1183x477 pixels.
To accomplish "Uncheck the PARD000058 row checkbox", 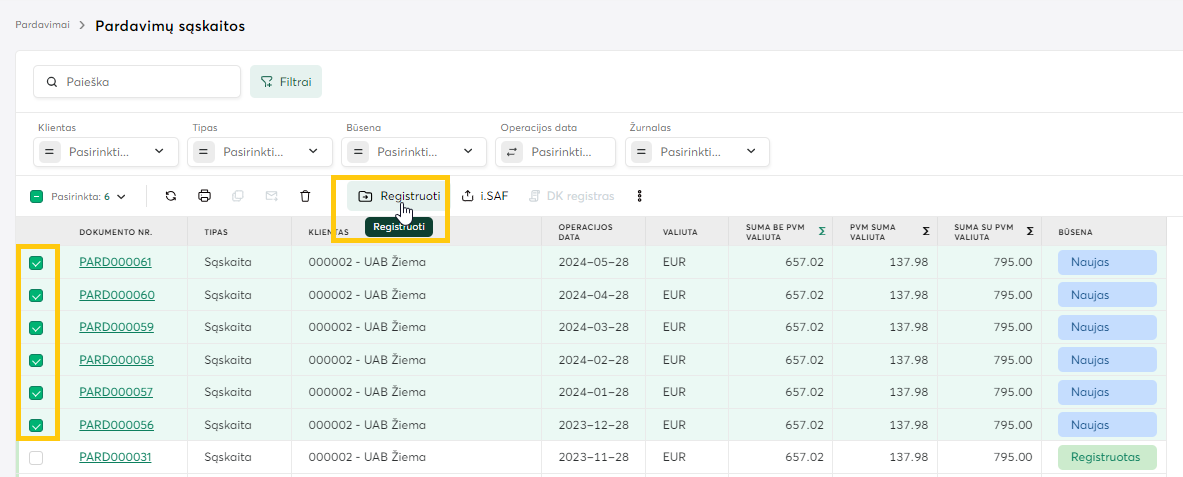I will 36,360.
